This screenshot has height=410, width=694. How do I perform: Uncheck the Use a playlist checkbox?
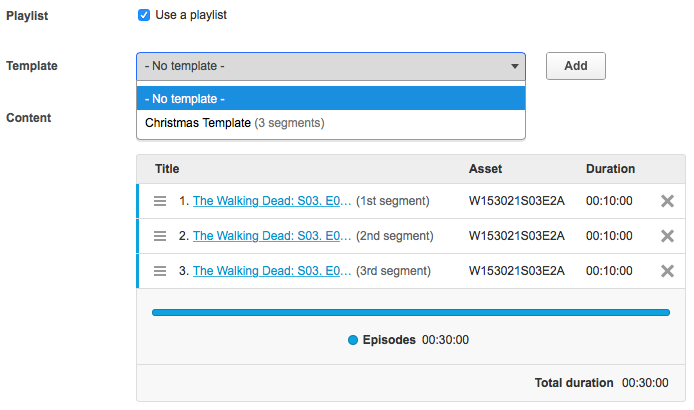[x=144, y=15]
